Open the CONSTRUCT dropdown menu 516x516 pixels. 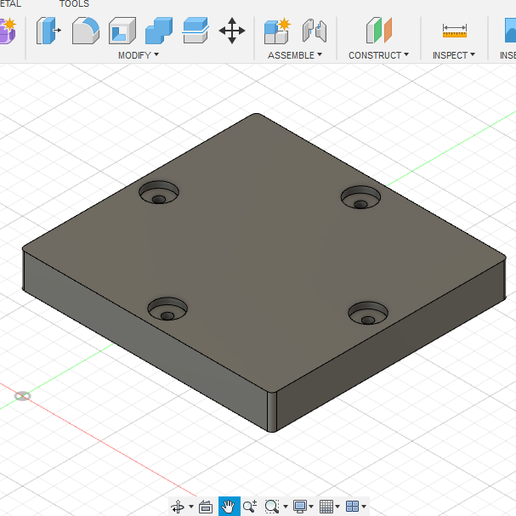coord(379,55)
